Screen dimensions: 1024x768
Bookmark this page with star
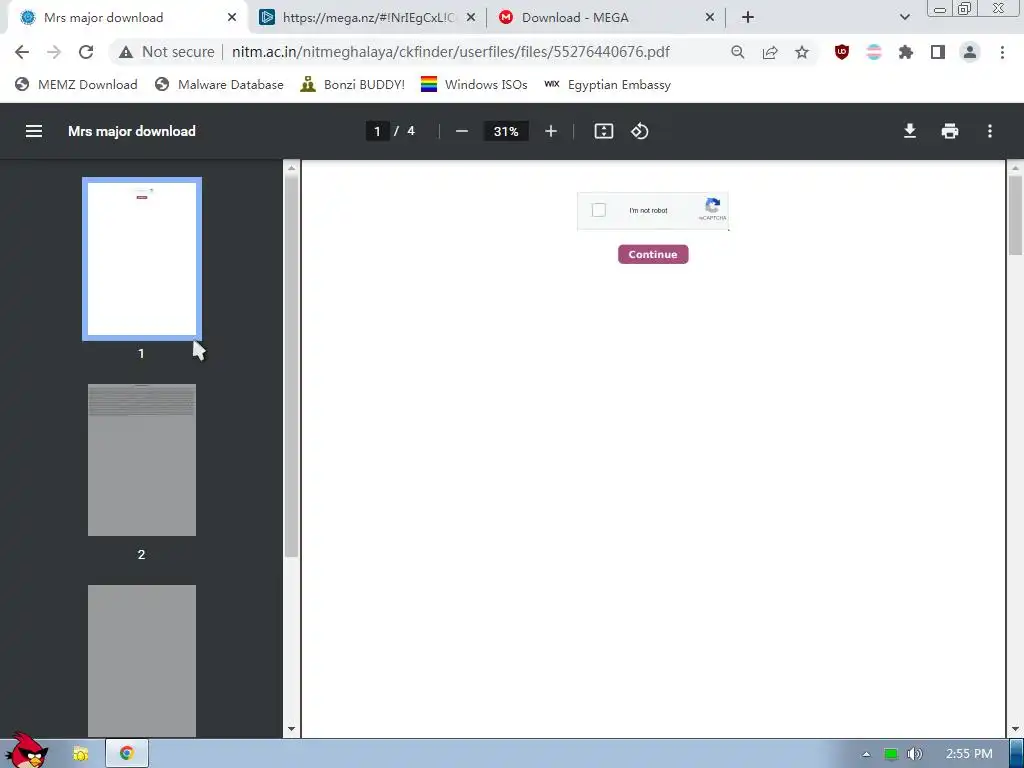coord(802,52)
